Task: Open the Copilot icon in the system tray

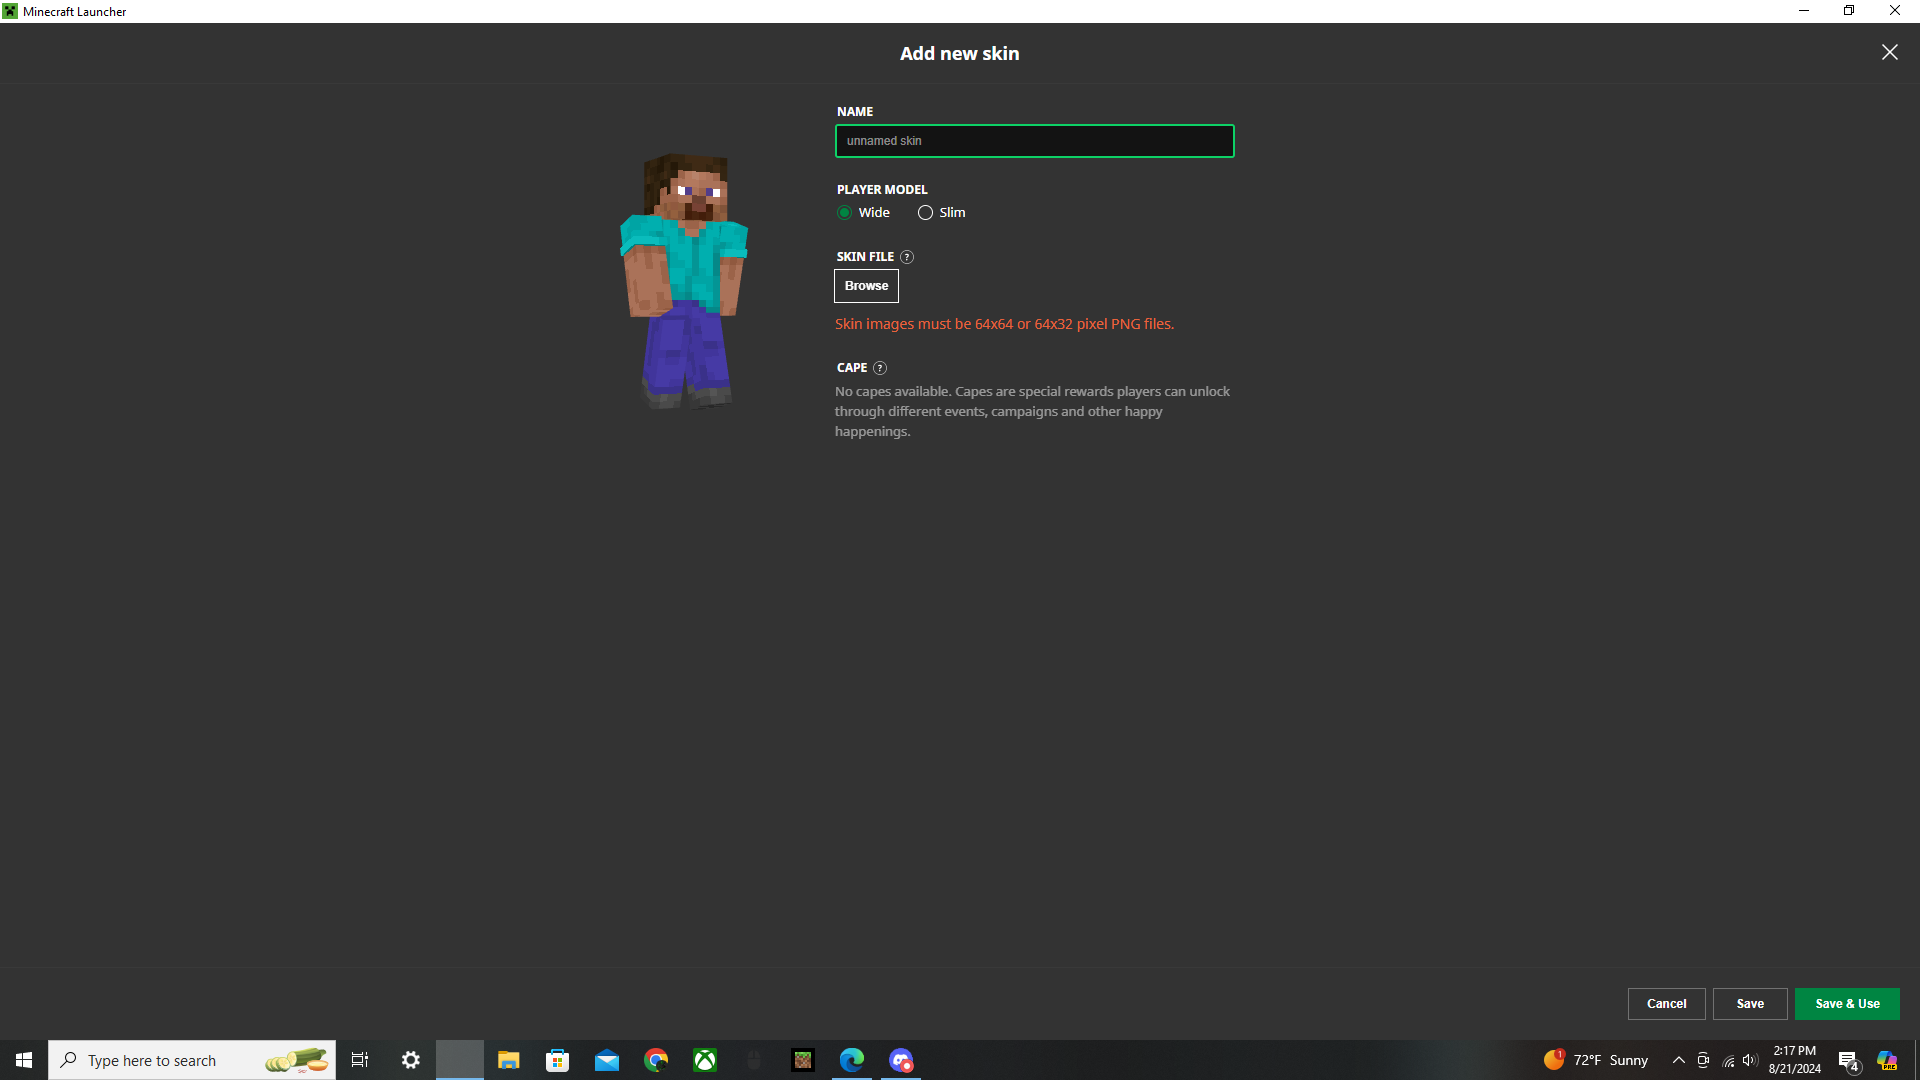Action: pyautogui.click(x=1887, y=1060)
